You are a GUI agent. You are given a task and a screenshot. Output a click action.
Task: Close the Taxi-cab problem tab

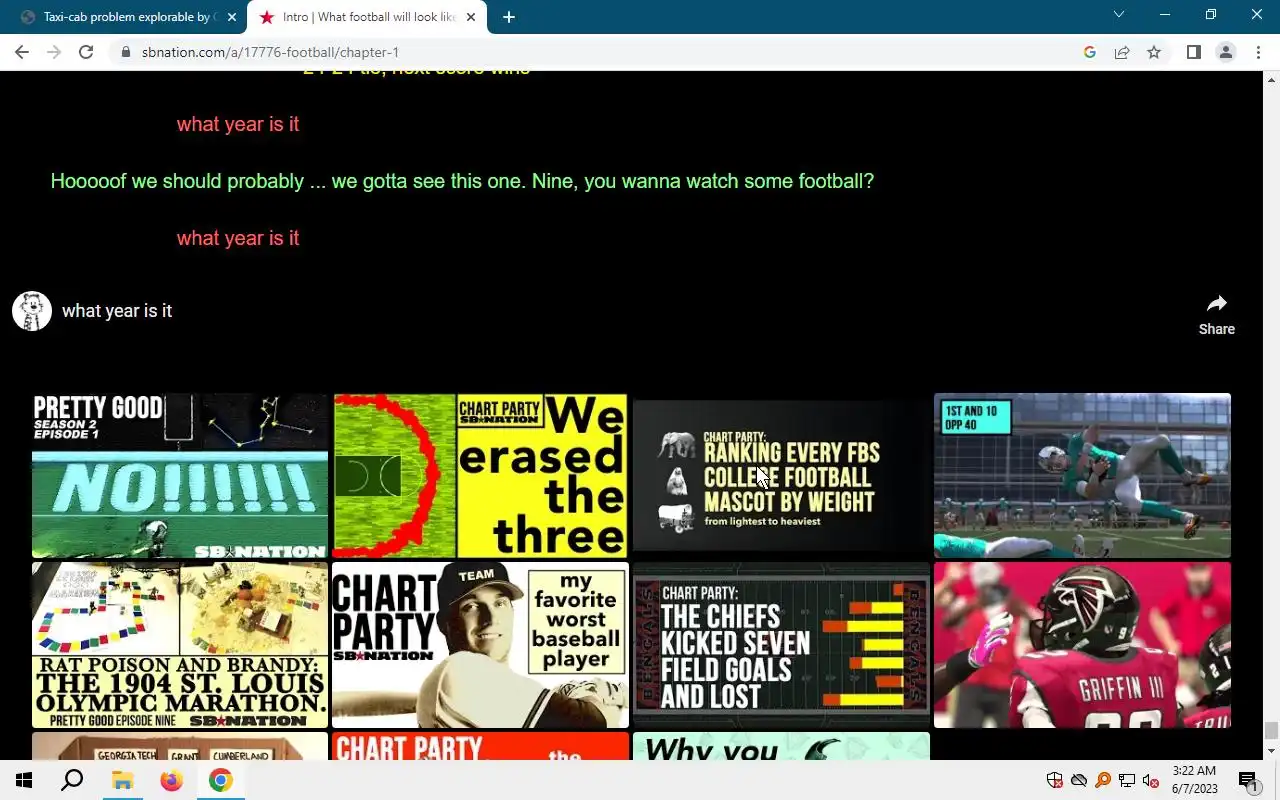pos(232,17)
